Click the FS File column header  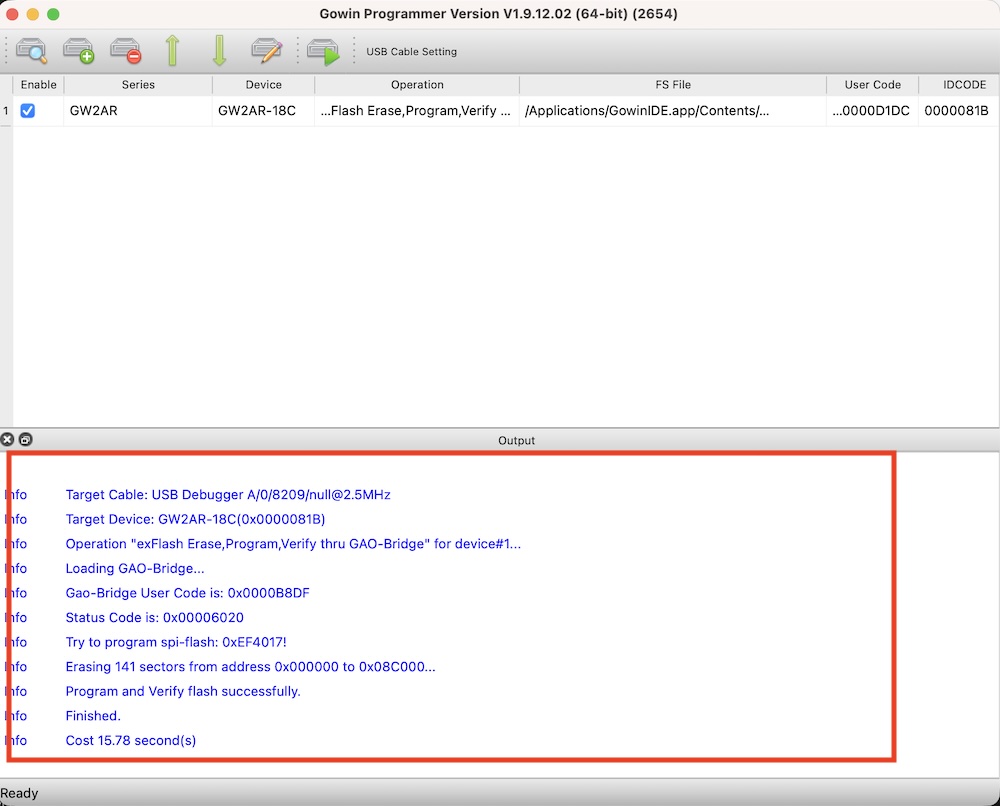tap(672, 85)
